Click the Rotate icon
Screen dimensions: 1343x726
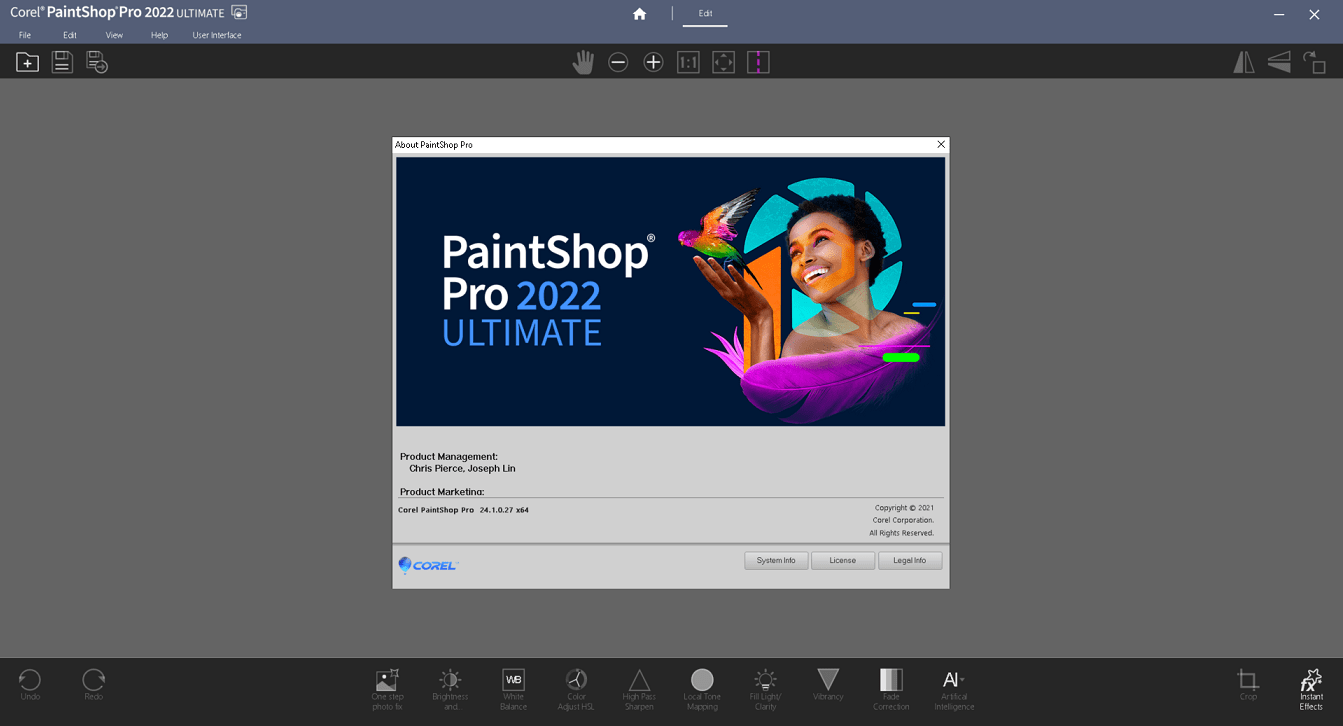[x=1314, y=62]
